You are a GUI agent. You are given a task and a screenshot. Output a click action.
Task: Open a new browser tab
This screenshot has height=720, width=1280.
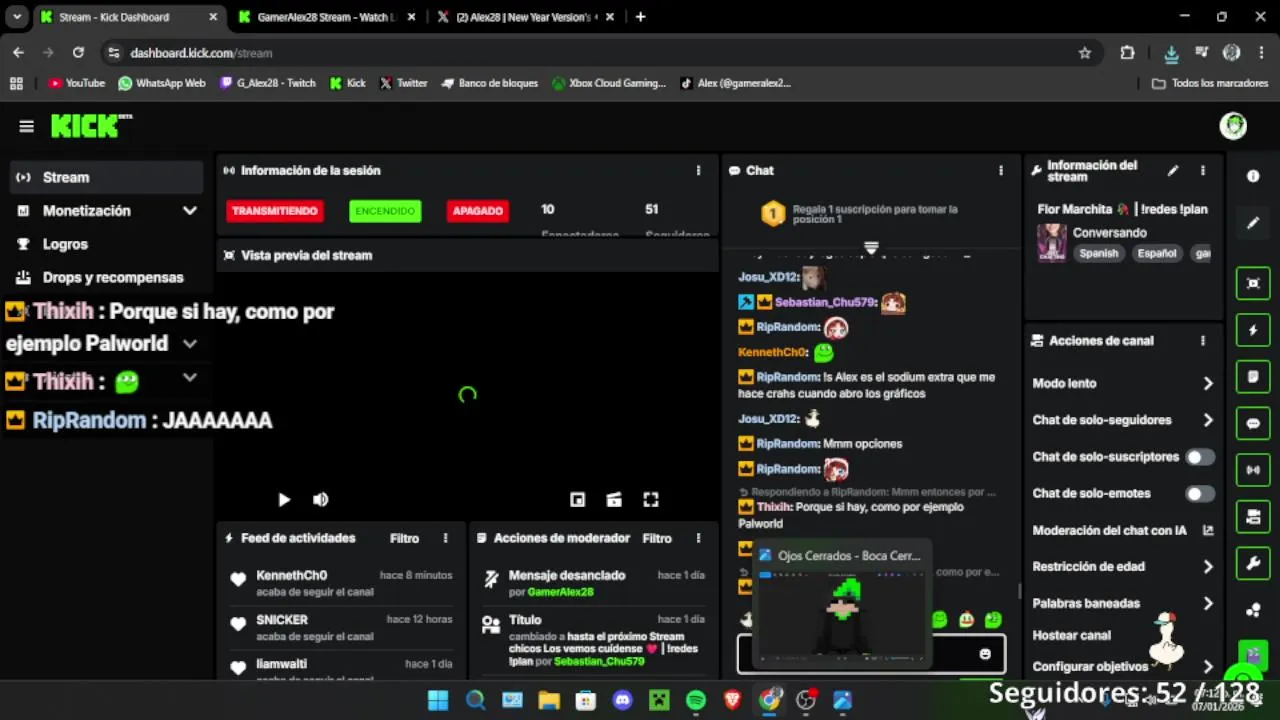640,17
